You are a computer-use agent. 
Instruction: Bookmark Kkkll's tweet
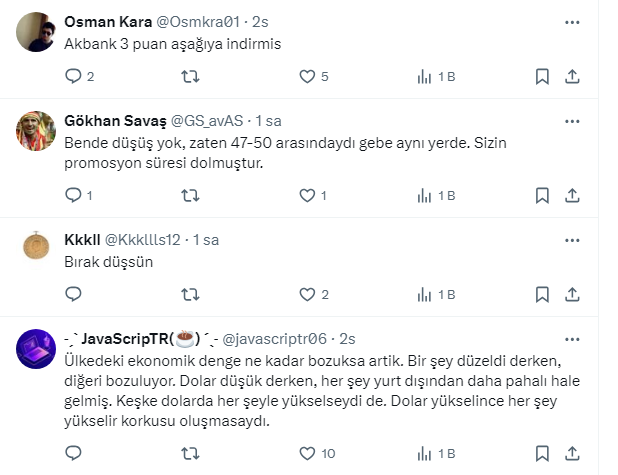541,294
